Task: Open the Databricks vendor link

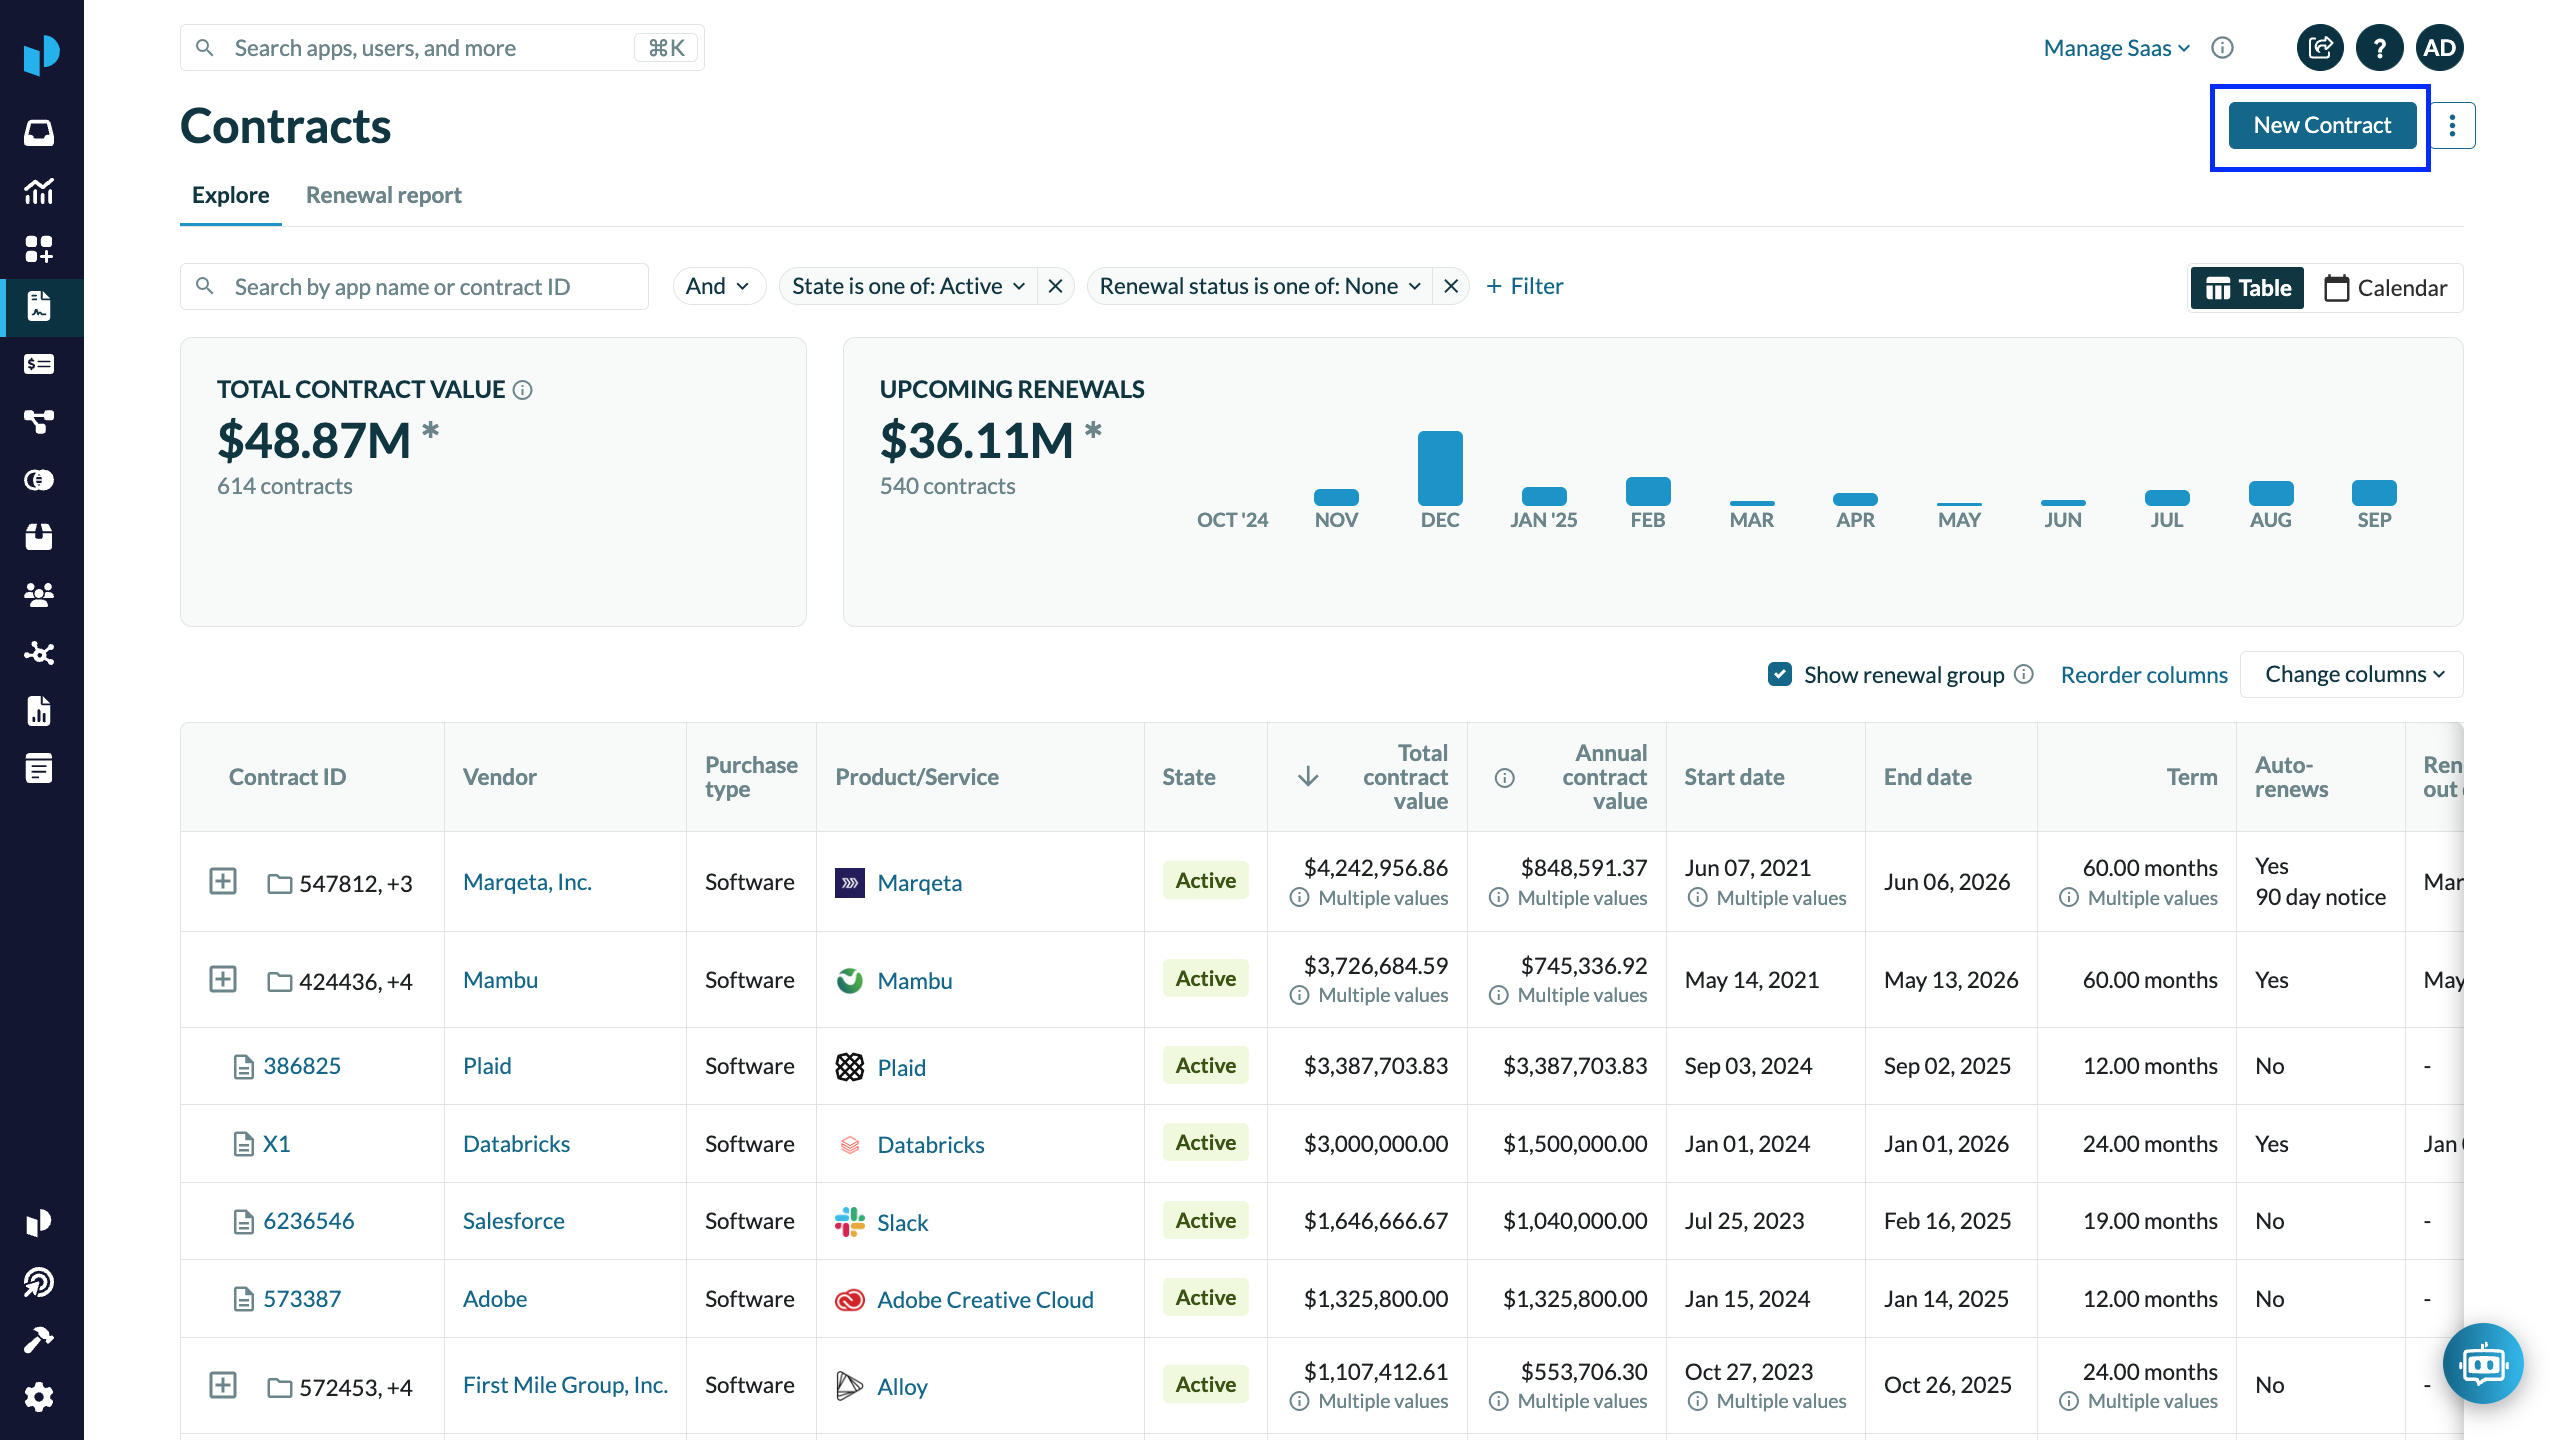Action: (x=516, y=1144)
